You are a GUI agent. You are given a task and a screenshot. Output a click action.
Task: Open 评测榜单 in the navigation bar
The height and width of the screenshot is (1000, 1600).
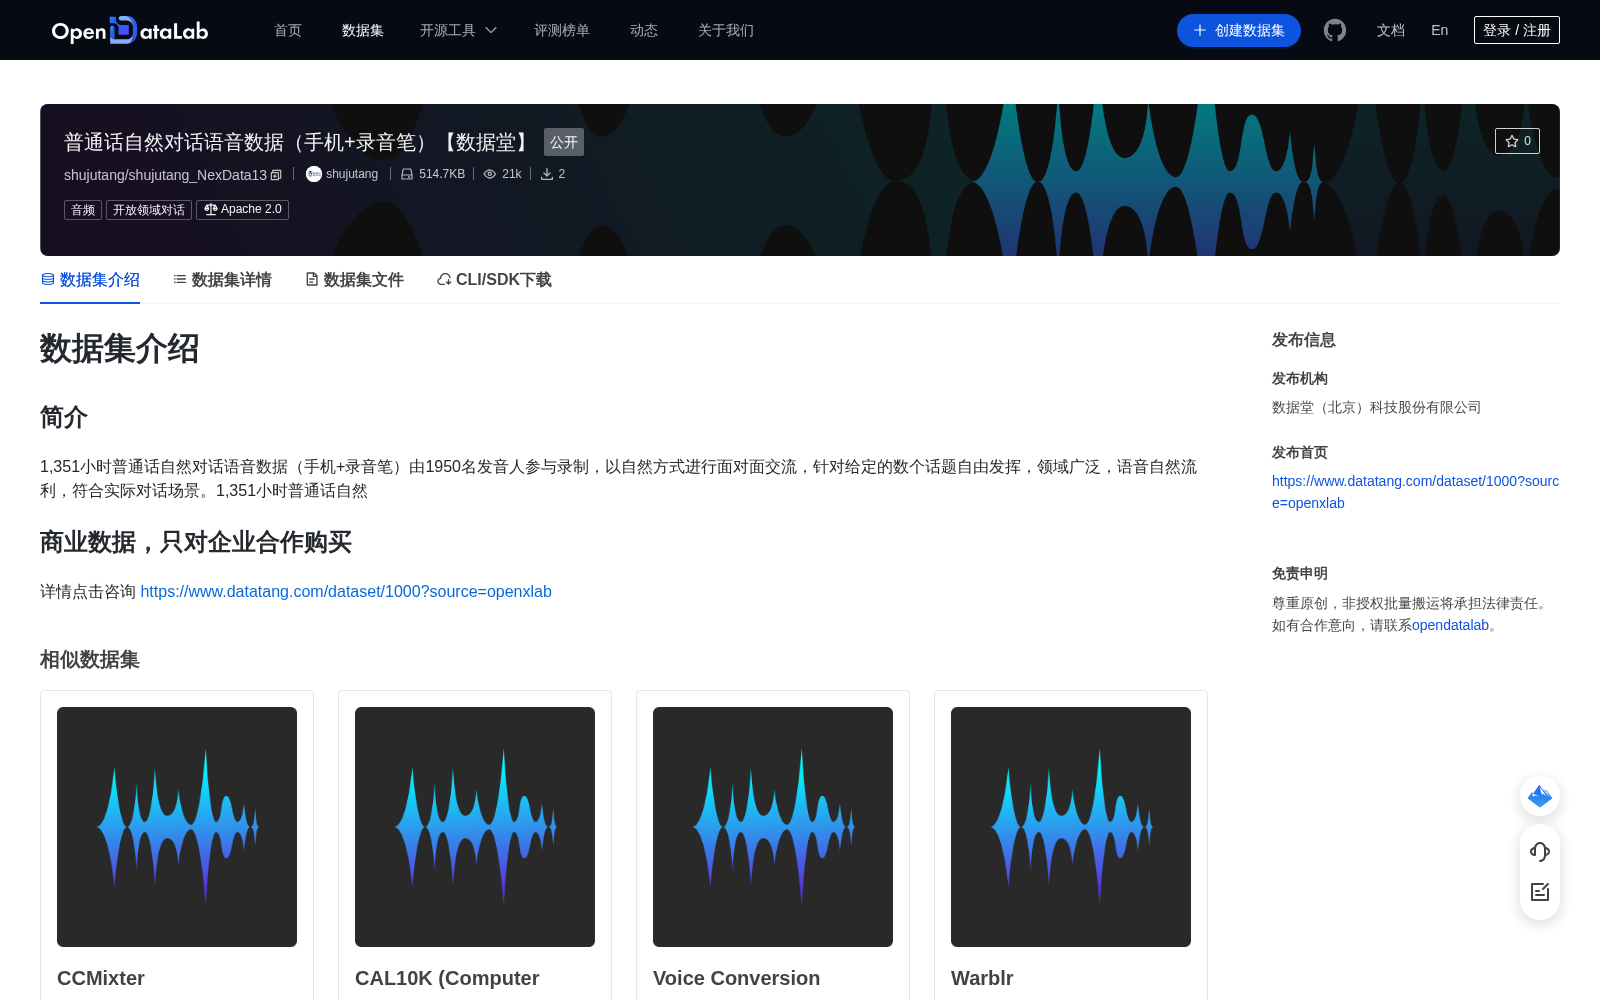click(562, 30)
